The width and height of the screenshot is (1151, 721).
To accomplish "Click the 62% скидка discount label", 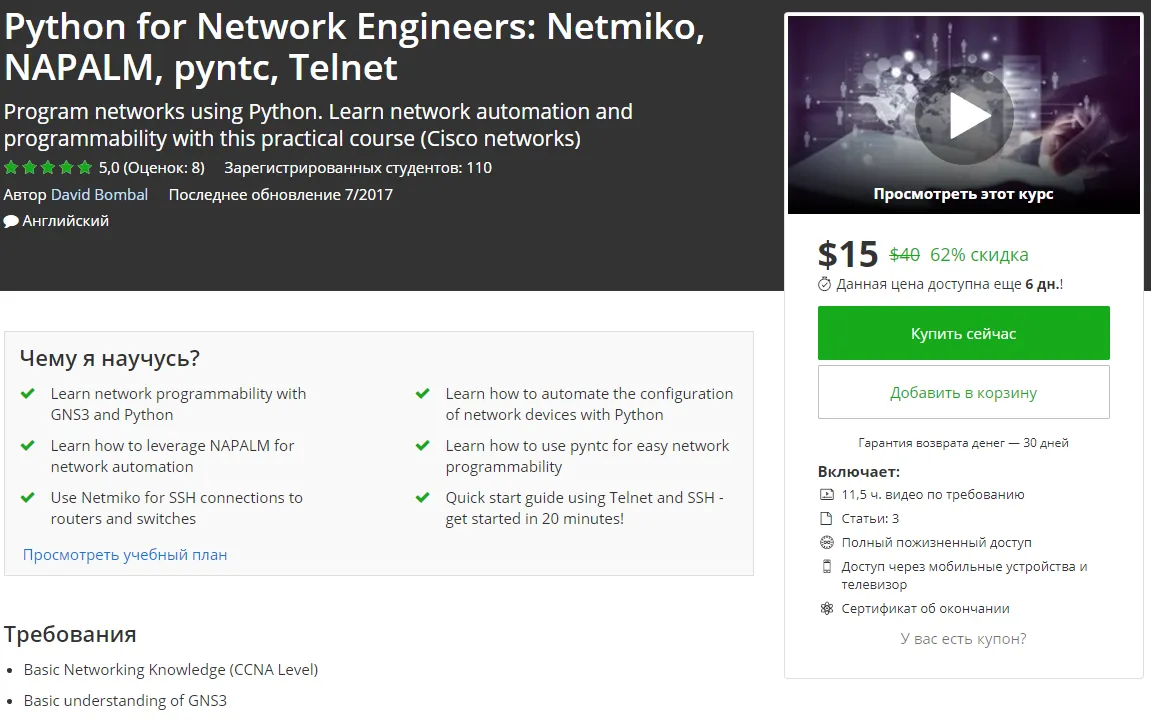I will click(x=979, y=255).
